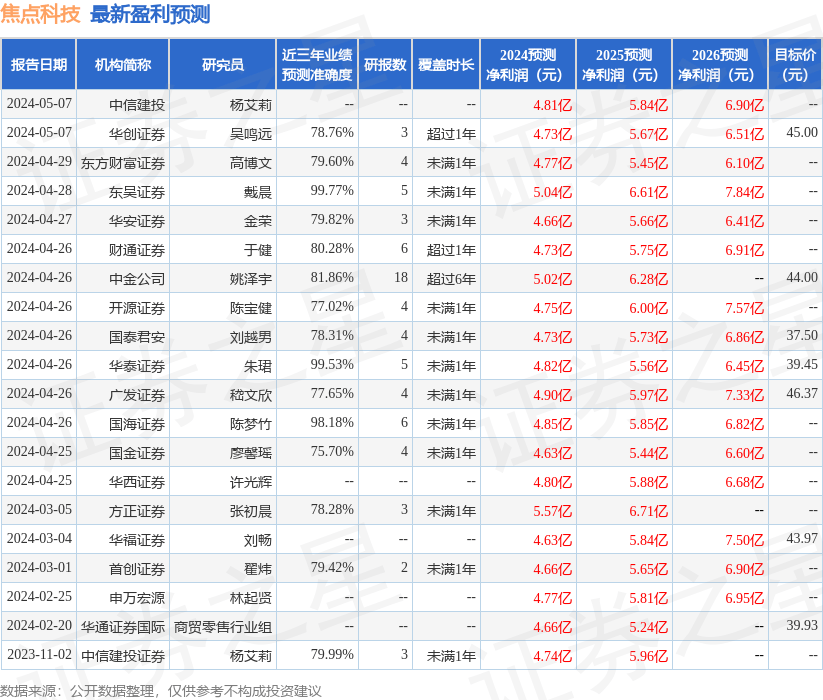Select 国金证券 institution cell
The width and height of the screenshot is (823, 700).
tap(137, 453)
